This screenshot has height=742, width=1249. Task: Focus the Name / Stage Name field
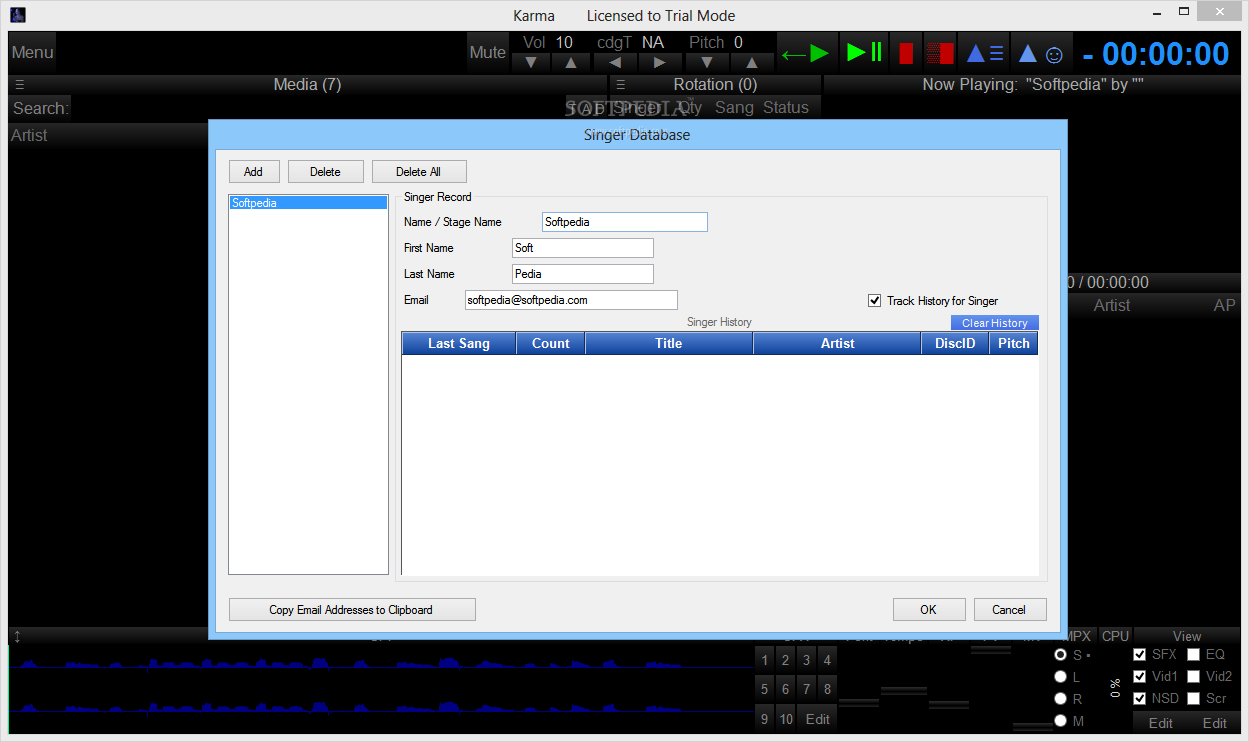(625, 222)
